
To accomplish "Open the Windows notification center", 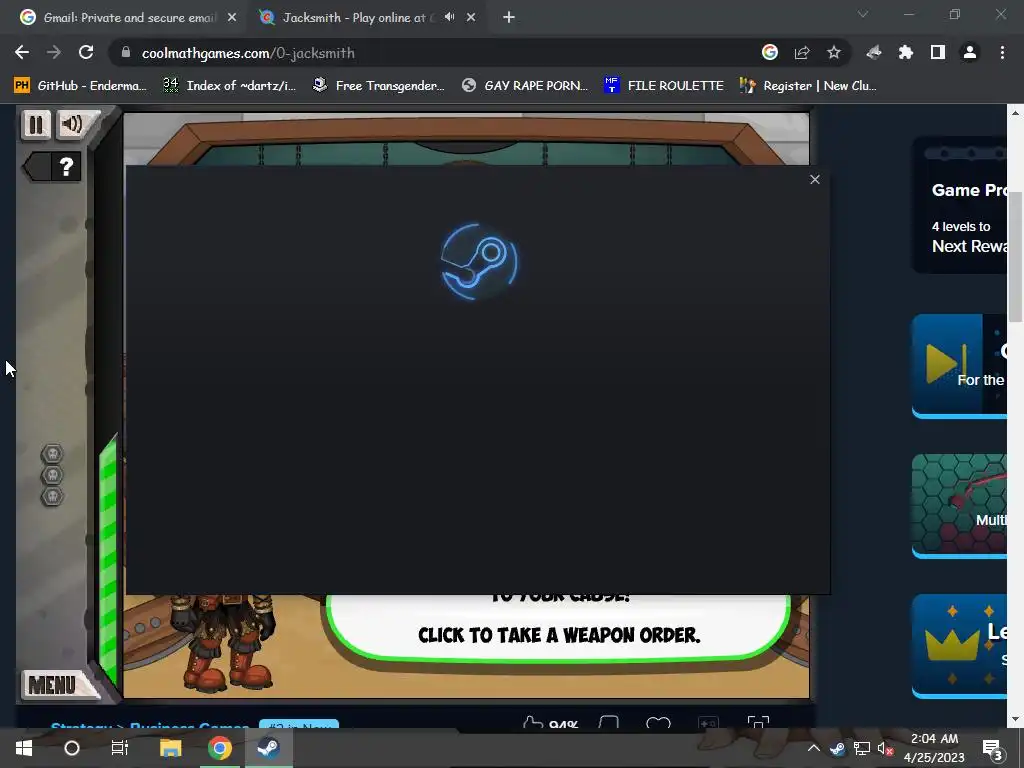I will pyautogui.click(x=992, y=748).
